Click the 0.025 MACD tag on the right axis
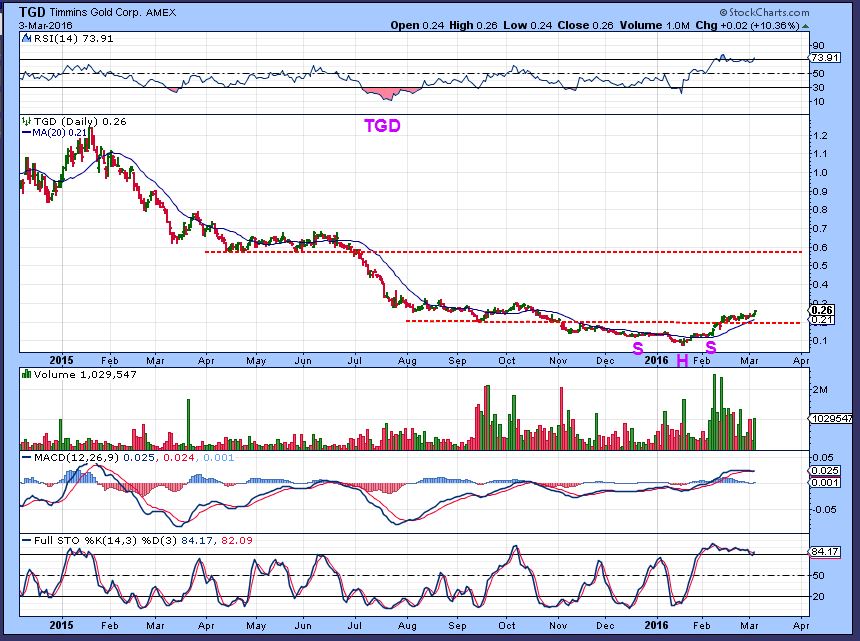The height and width of the screenshot is (641, 860). (x=825, y=471)
